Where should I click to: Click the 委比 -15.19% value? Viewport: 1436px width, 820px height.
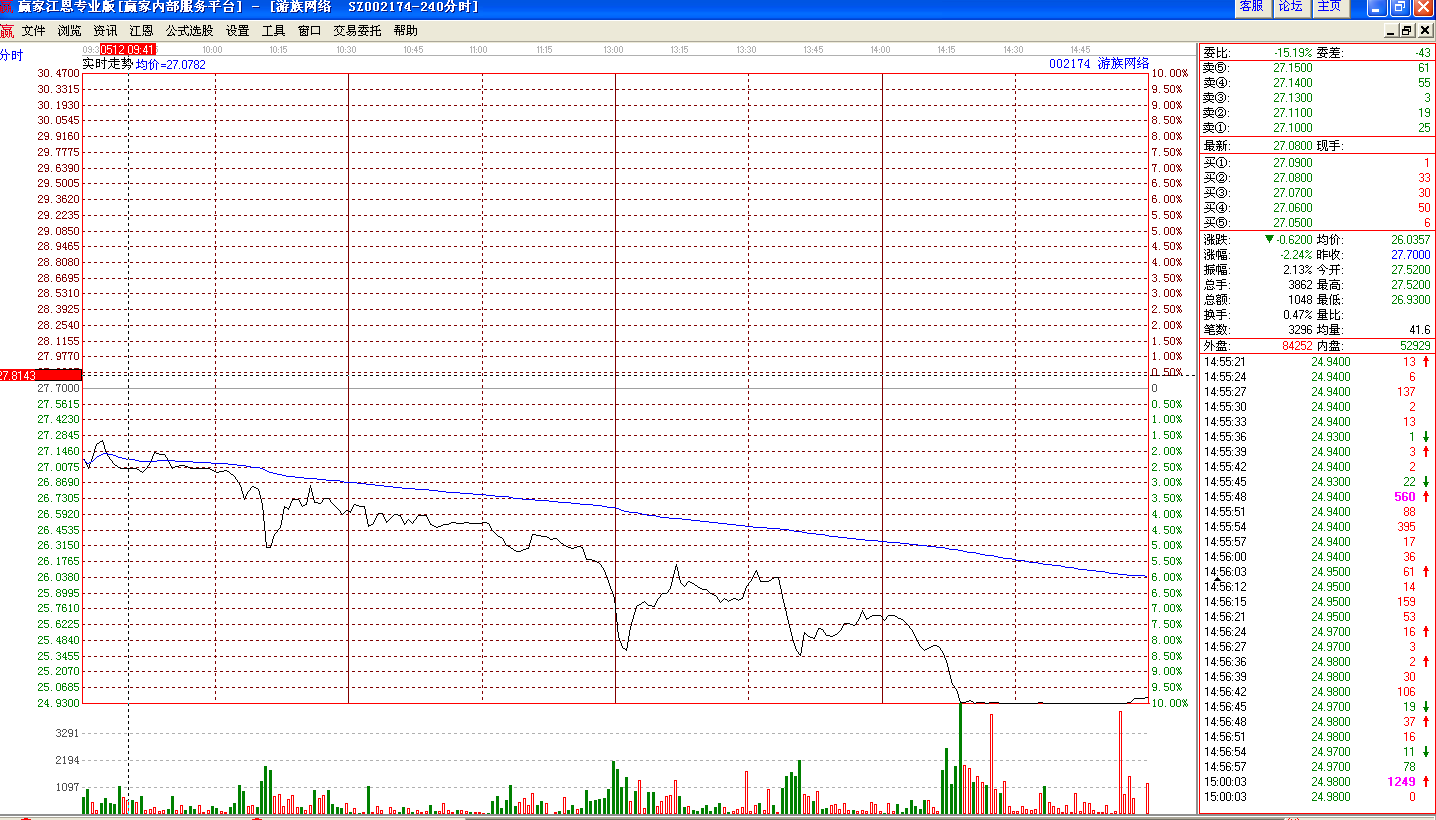(x=1293, y=52)
